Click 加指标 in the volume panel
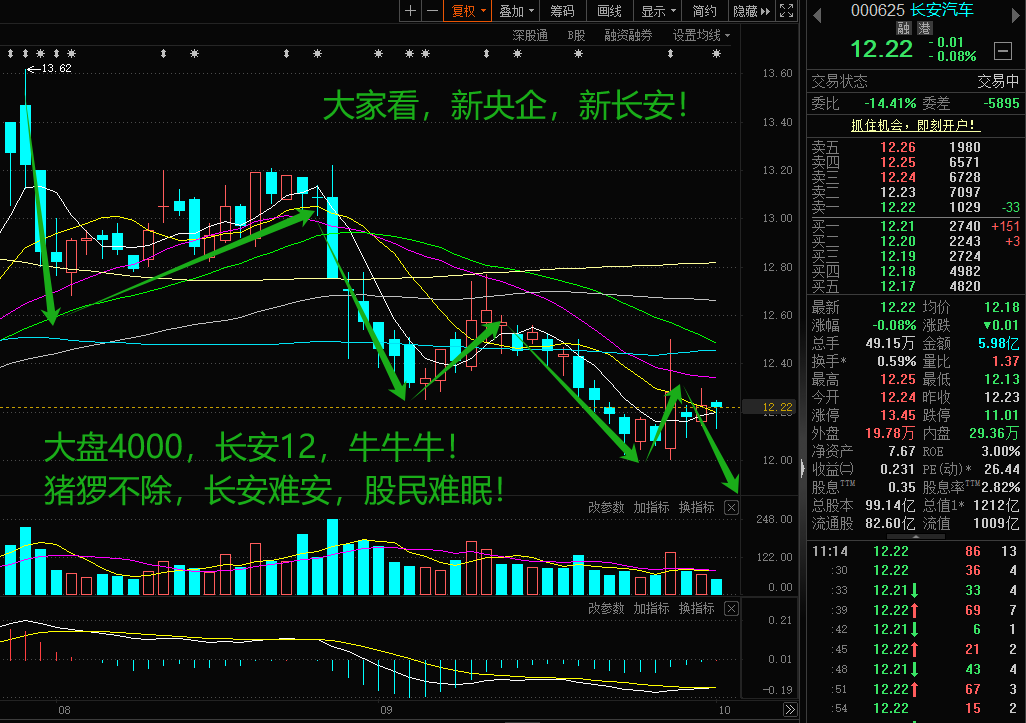 (651, 508)
